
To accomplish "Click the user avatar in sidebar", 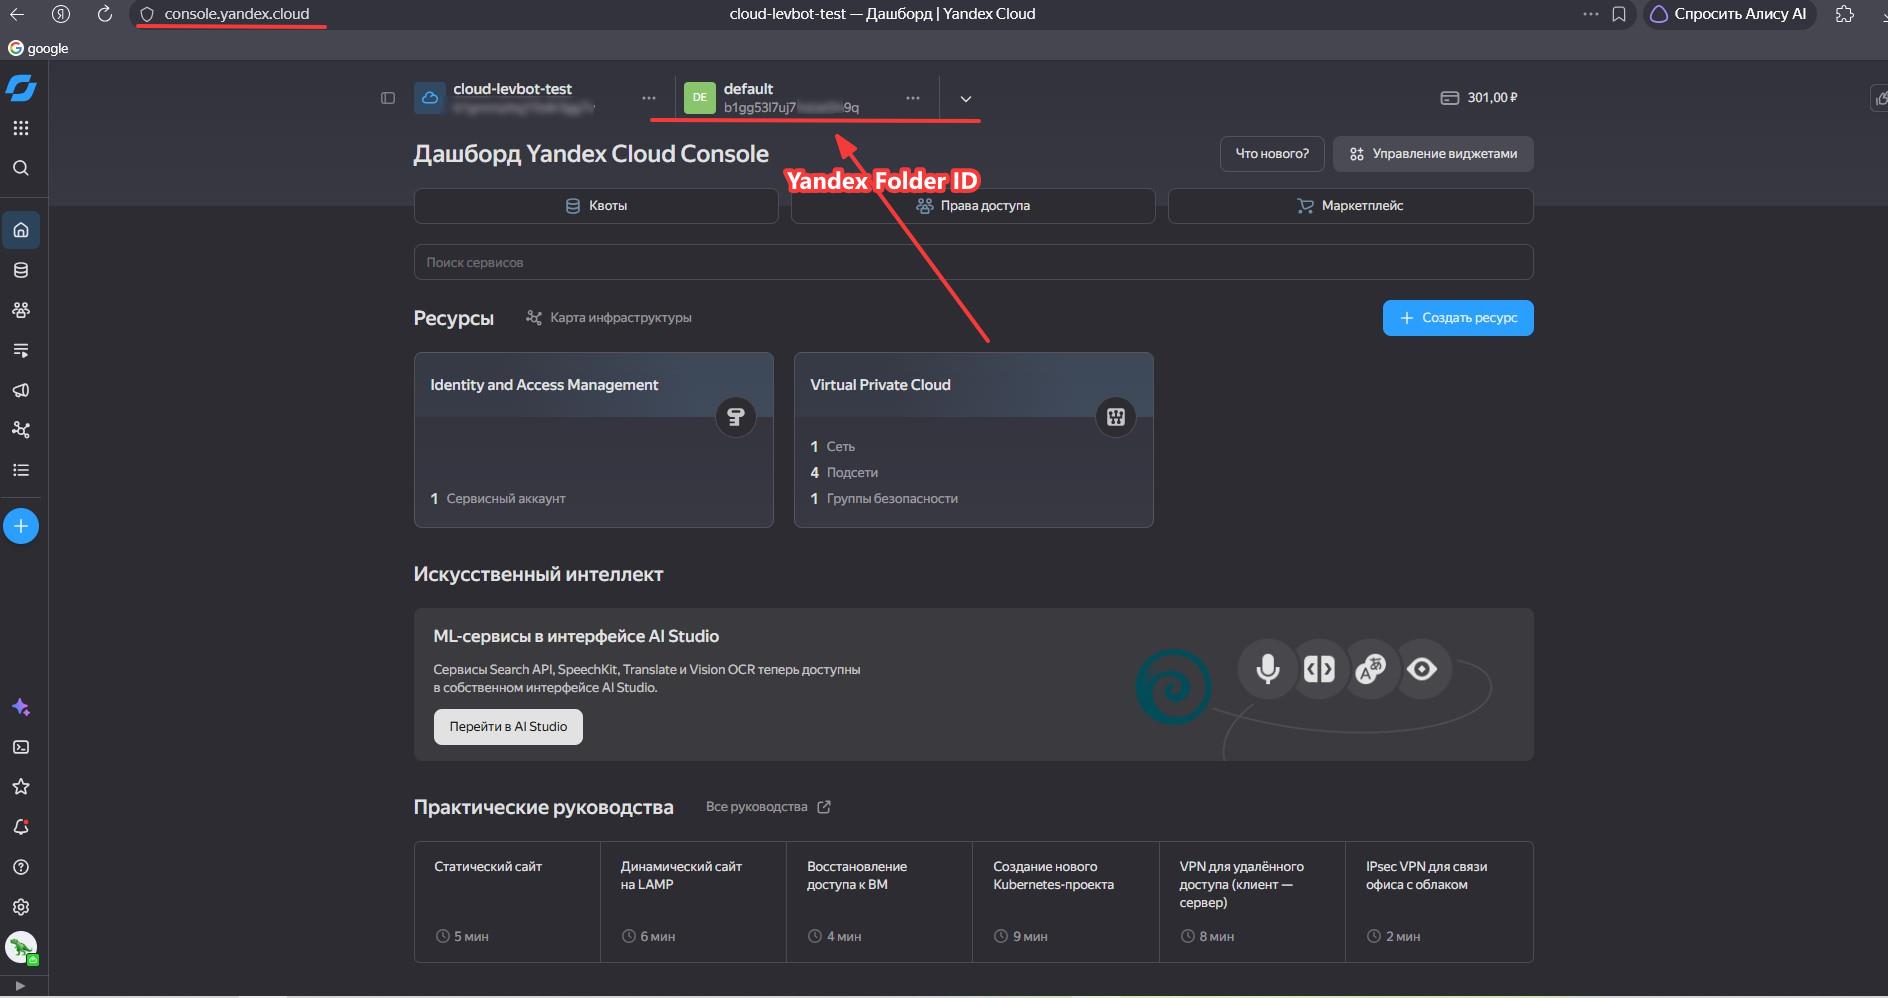I will pyautogui.click(x=21, y=947).
